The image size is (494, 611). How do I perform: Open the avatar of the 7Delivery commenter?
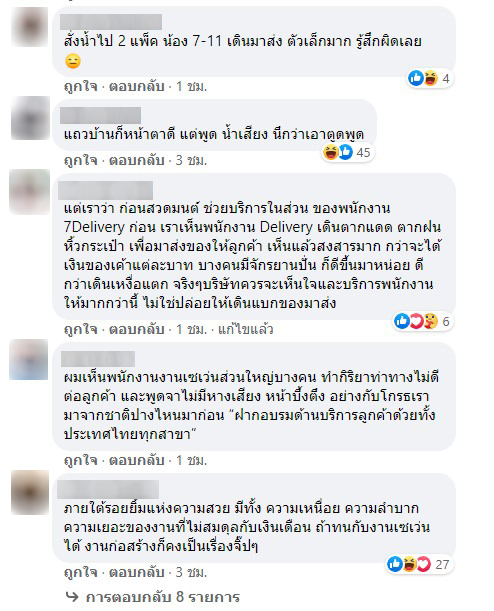[29, 192]
